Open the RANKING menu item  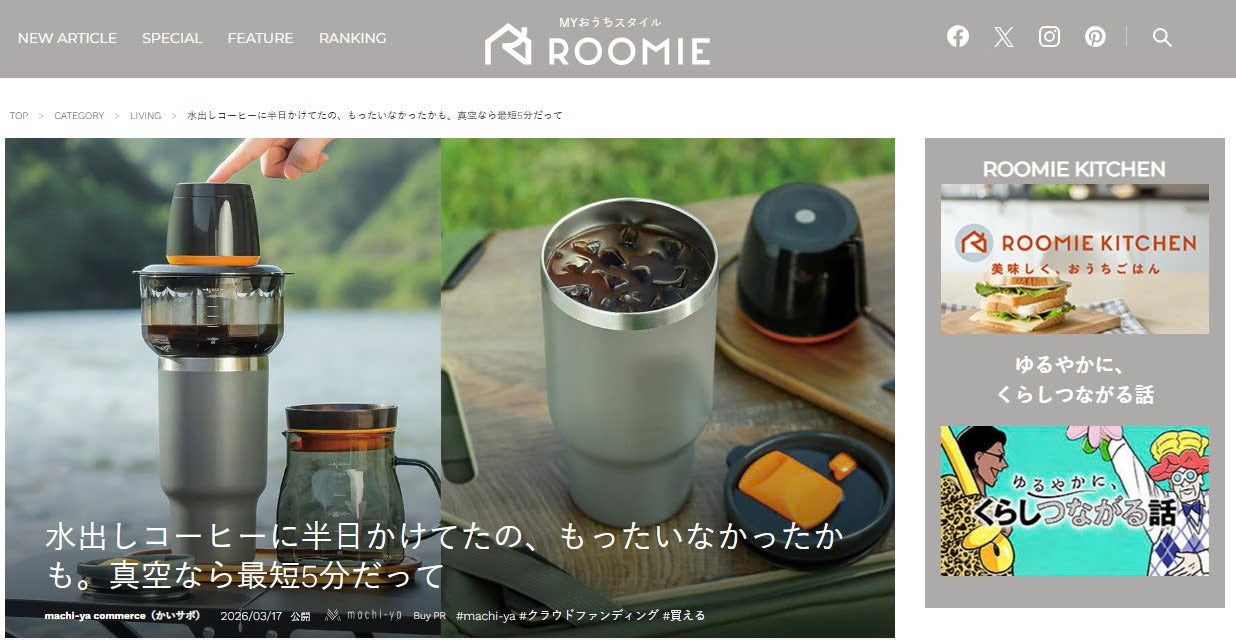point(352,38)
